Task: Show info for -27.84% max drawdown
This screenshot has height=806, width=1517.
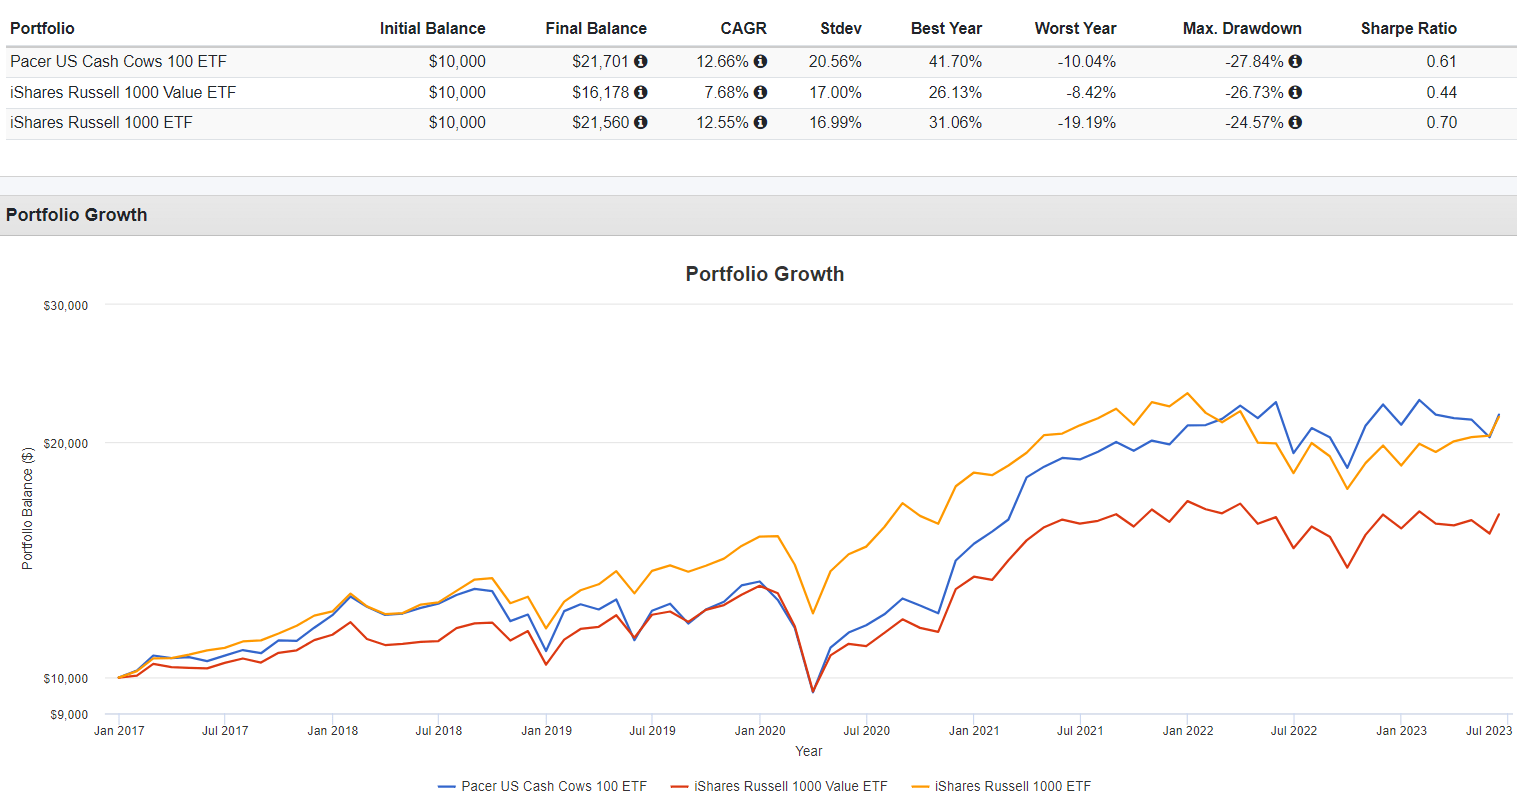Action: pos(1295,61)
